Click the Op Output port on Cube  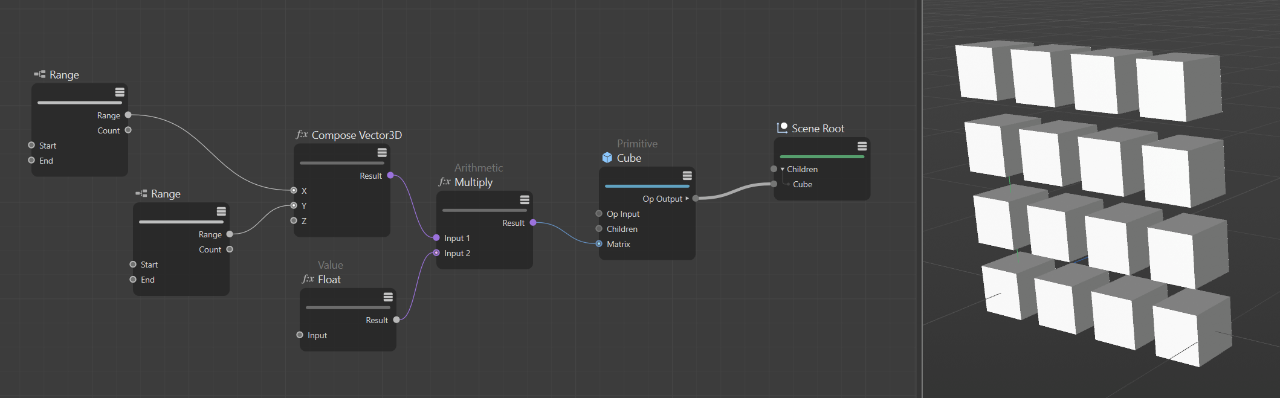coord(695,199)
